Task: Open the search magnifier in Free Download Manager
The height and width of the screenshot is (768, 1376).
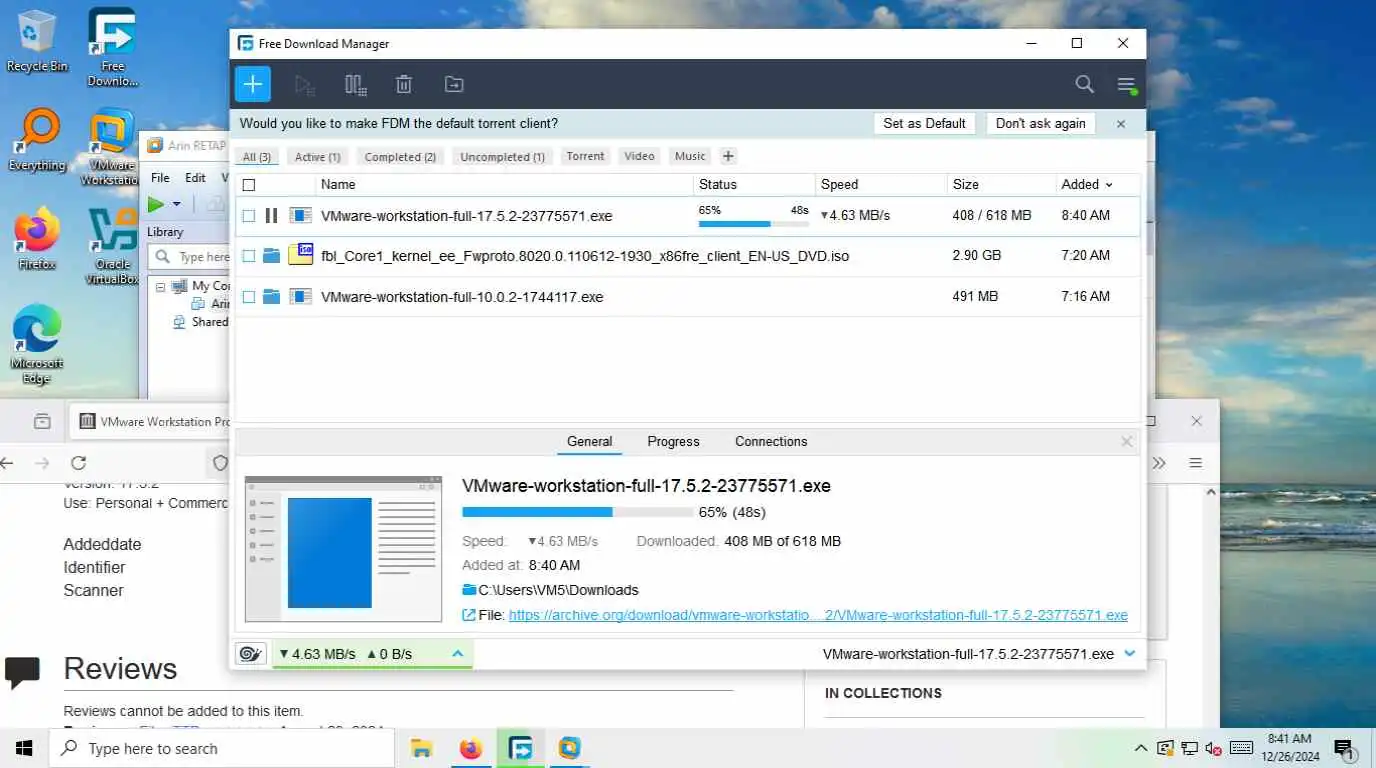Action: [1084, 85]
